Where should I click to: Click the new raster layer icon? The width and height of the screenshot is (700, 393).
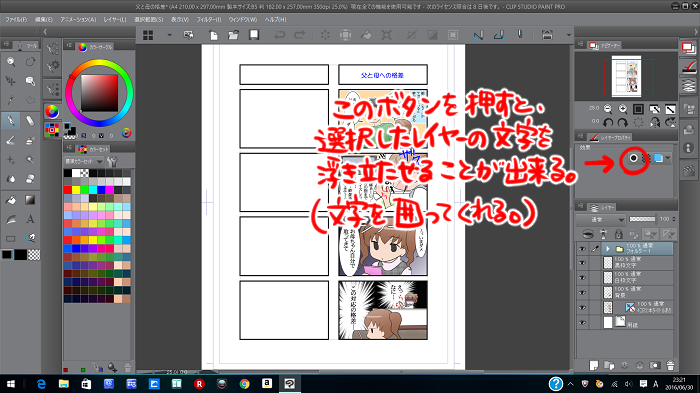click(594, 365)
